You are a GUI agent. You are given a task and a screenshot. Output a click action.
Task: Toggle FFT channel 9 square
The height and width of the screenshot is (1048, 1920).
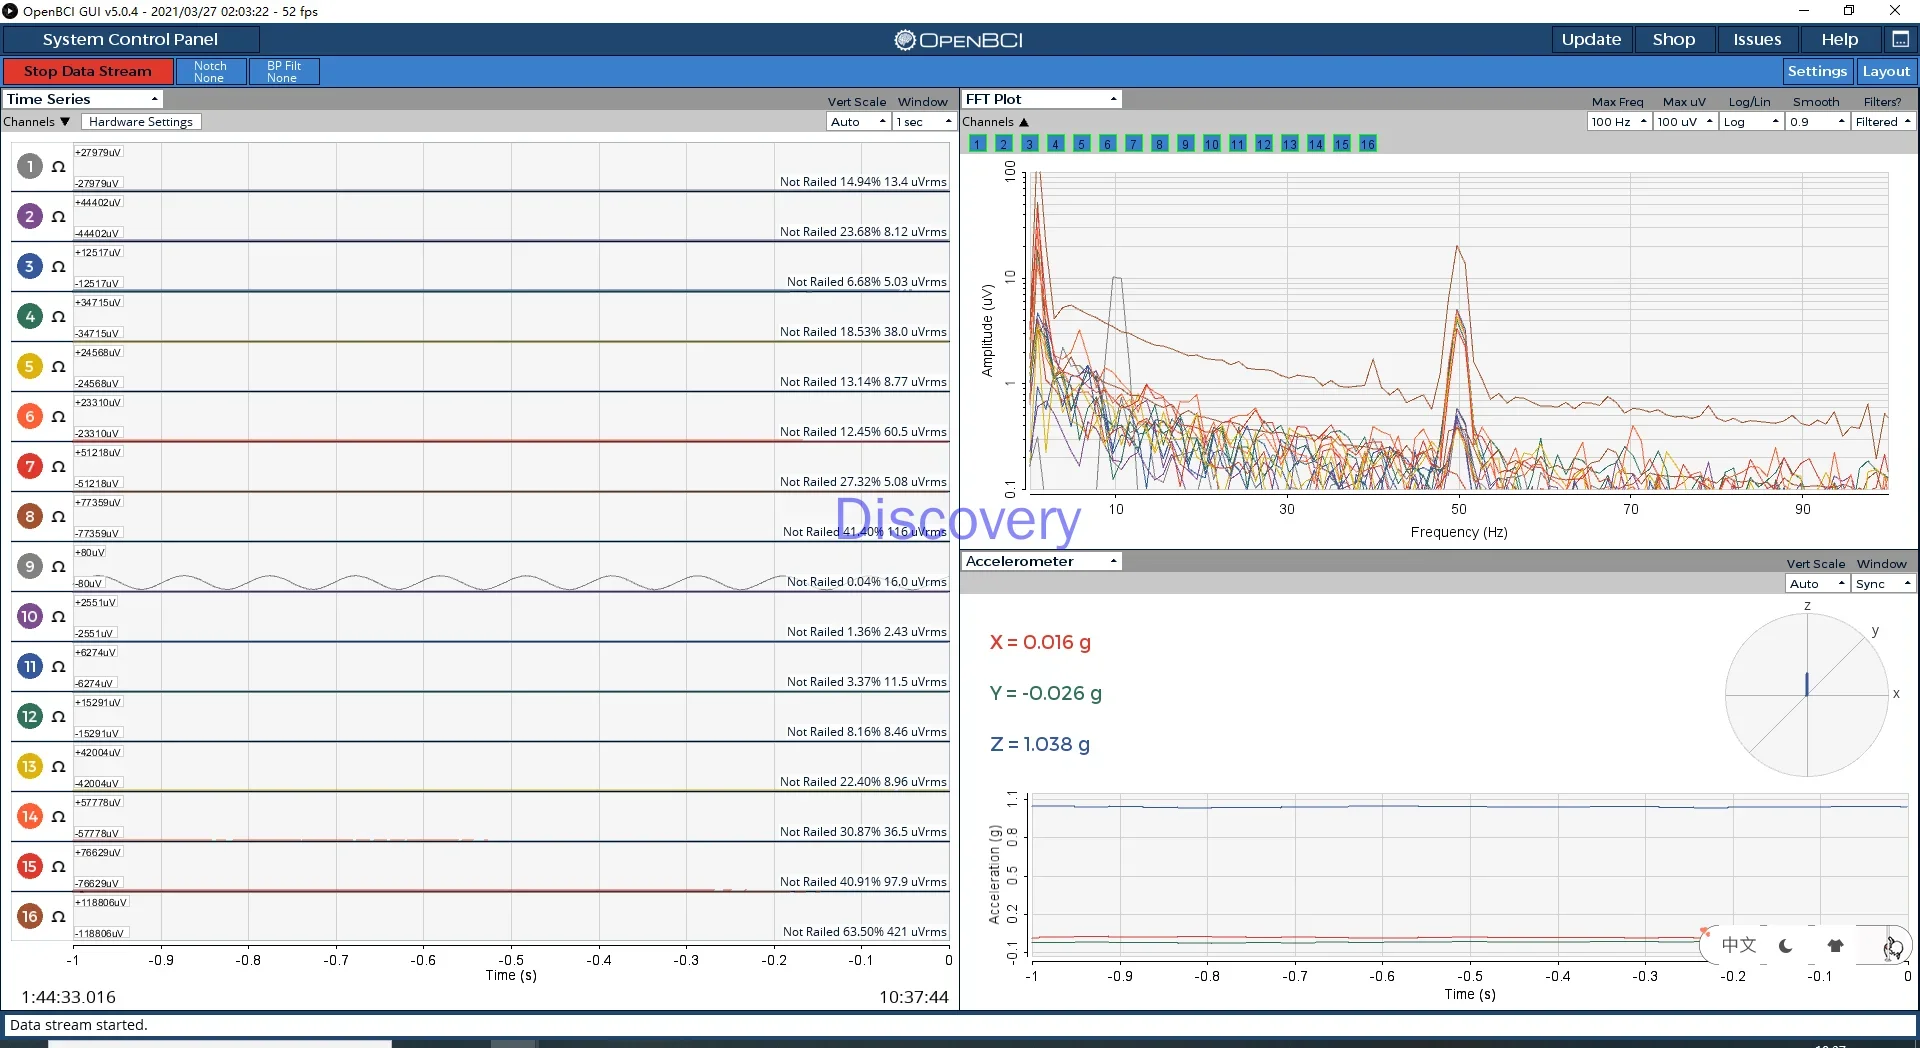coord(1185,144)
